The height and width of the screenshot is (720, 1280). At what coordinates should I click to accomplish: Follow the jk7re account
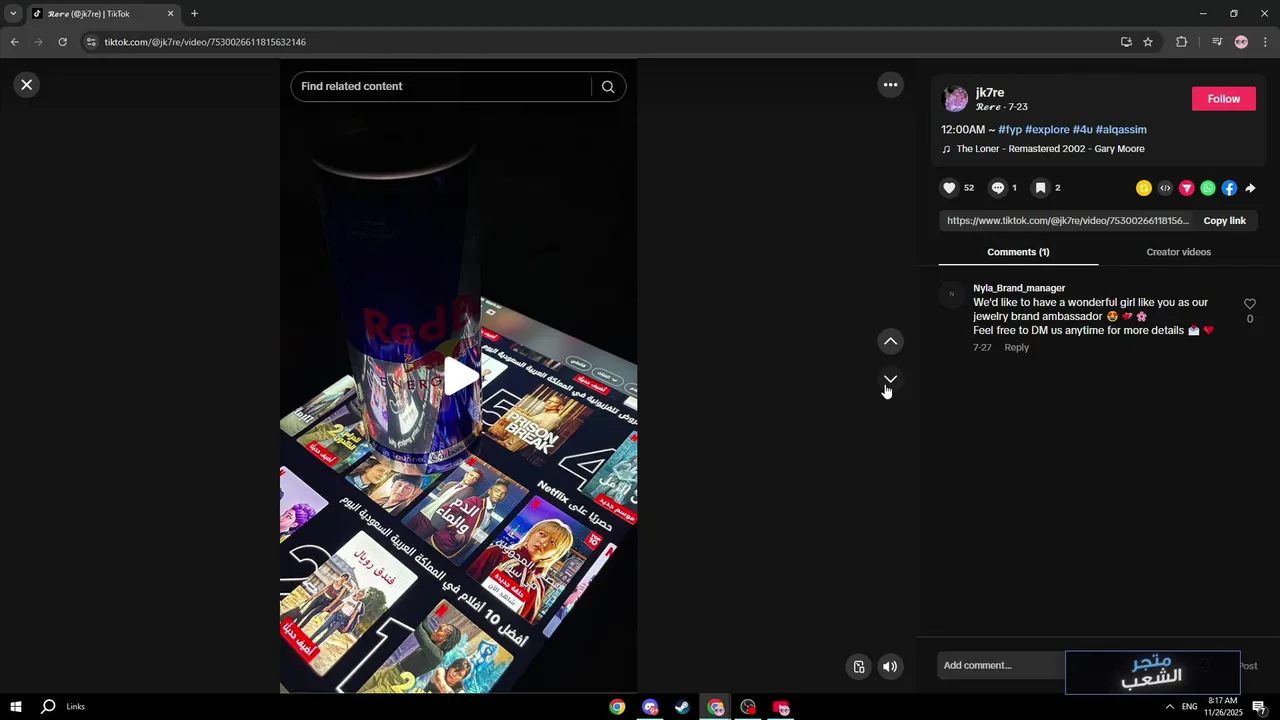pyautogui.click(x=1223, y=99)
